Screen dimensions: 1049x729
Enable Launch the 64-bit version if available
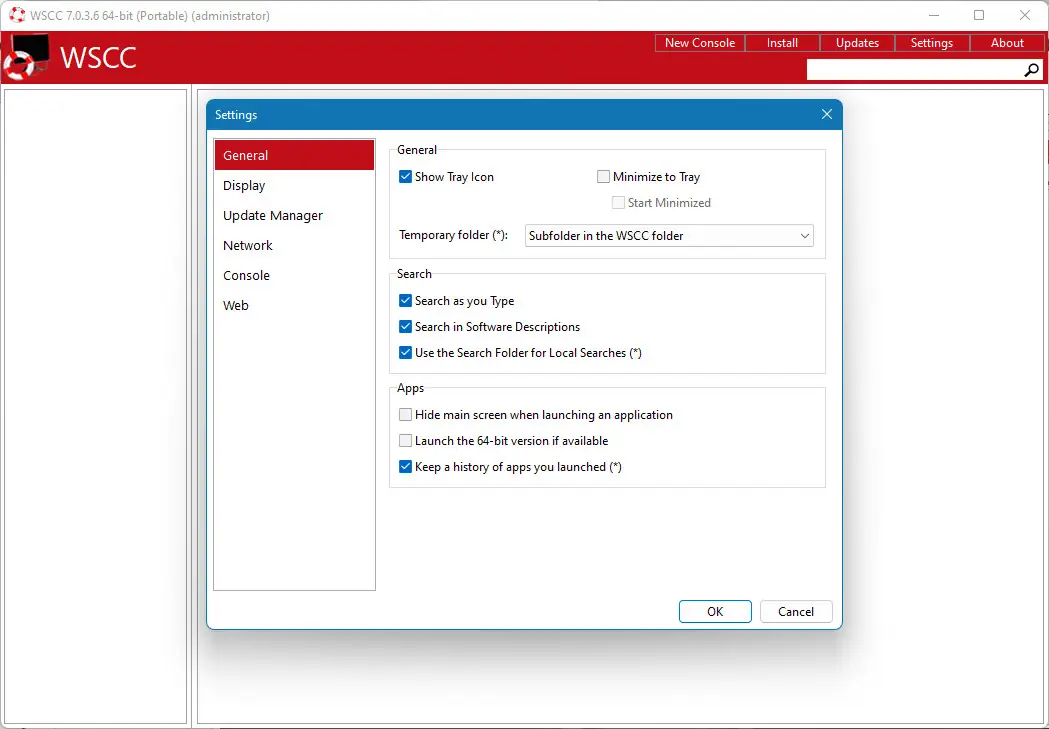click(405, 441)
